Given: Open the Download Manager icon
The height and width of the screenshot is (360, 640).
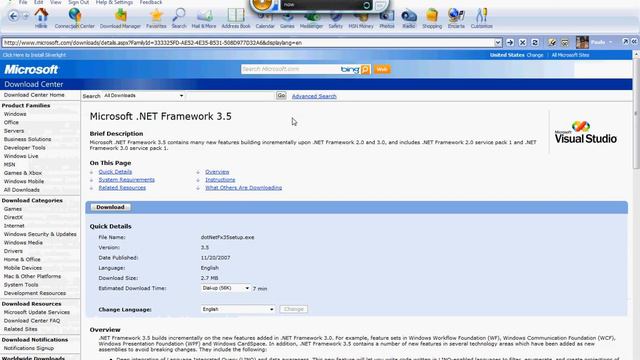Looking at the screenshot, I should 120,18.
